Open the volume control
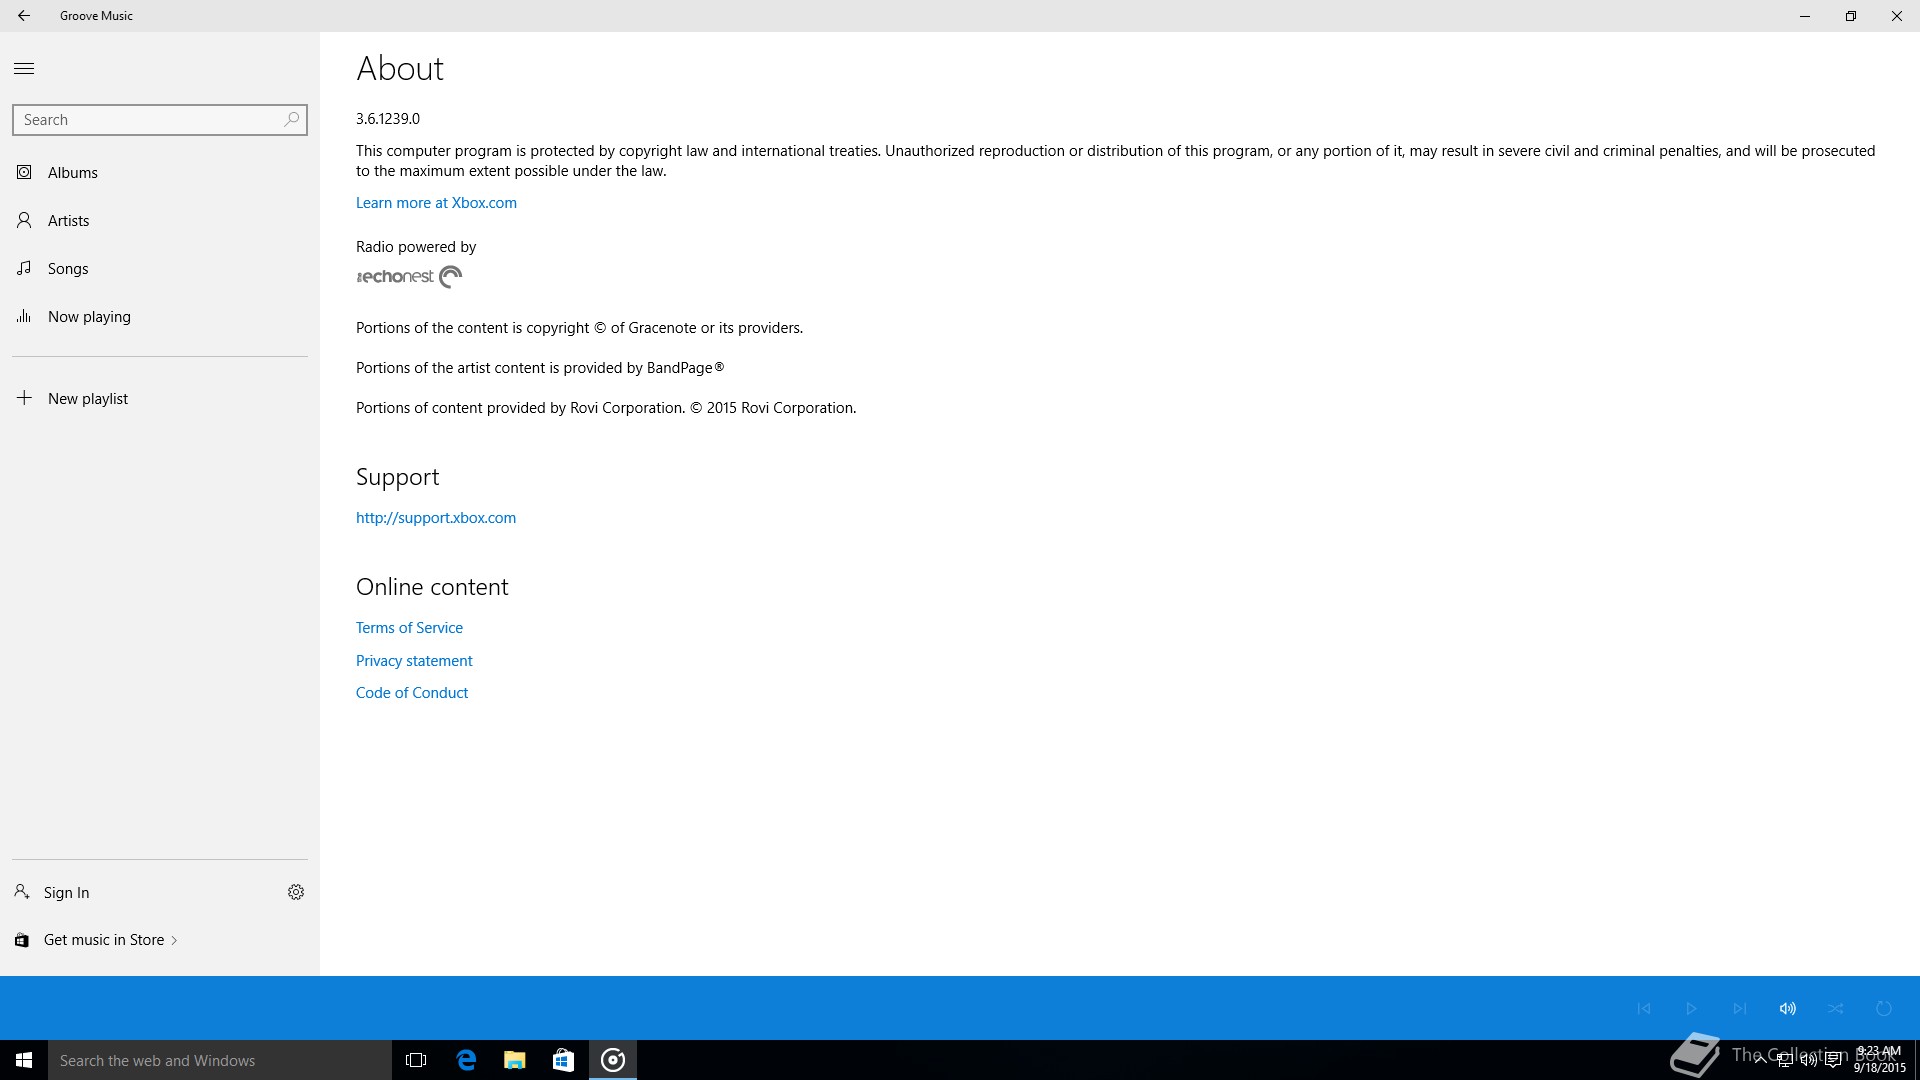 [1788, 1008]
